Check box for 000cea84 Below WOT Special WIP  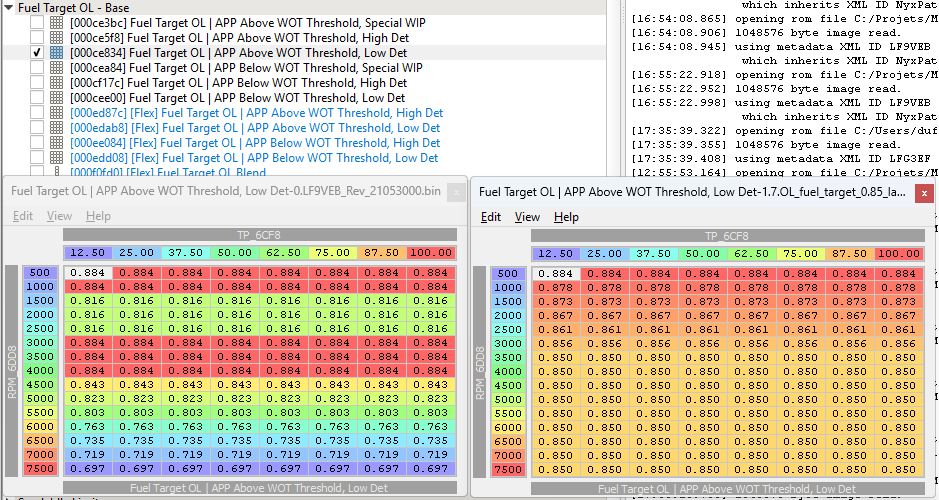click(x=37, y=68)
